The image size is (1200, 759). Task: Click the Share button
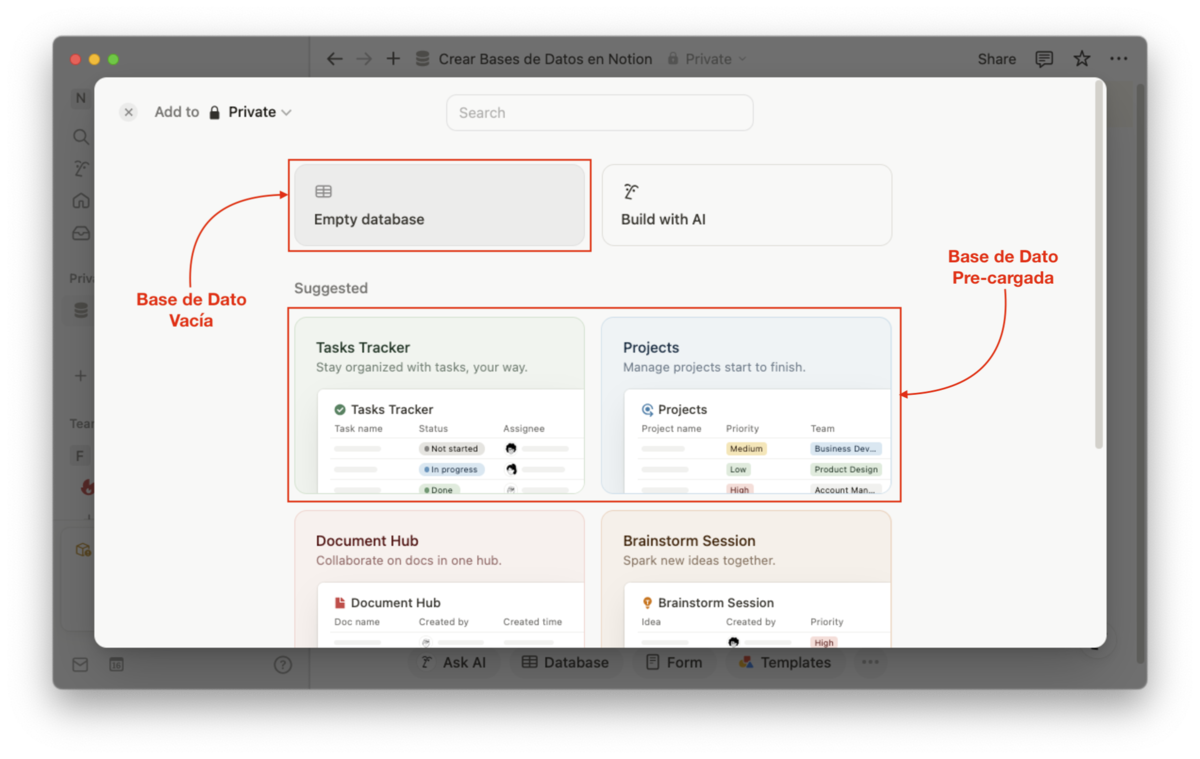click(x=996, y=59)
